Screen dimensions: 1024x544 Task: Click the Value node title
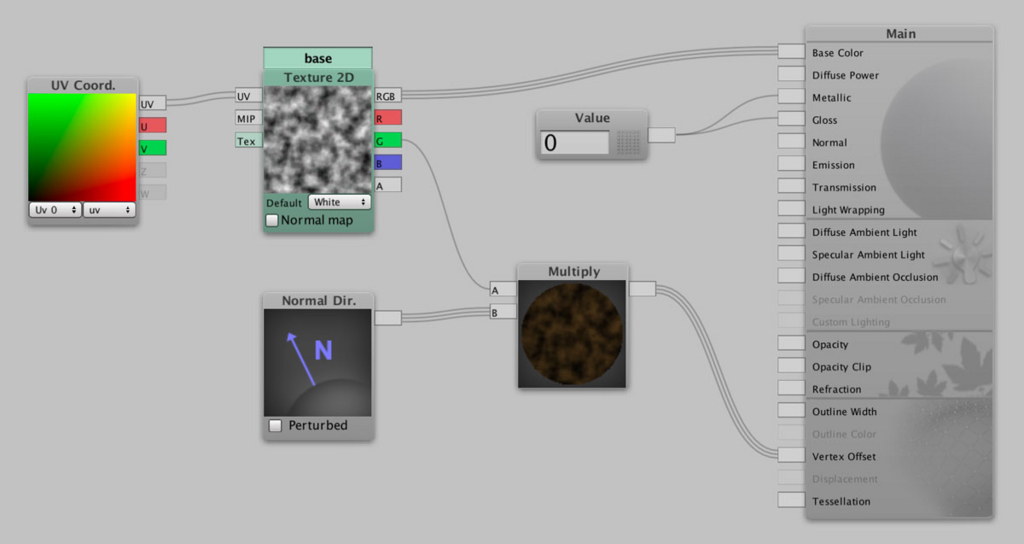click(x=592, y=118)
